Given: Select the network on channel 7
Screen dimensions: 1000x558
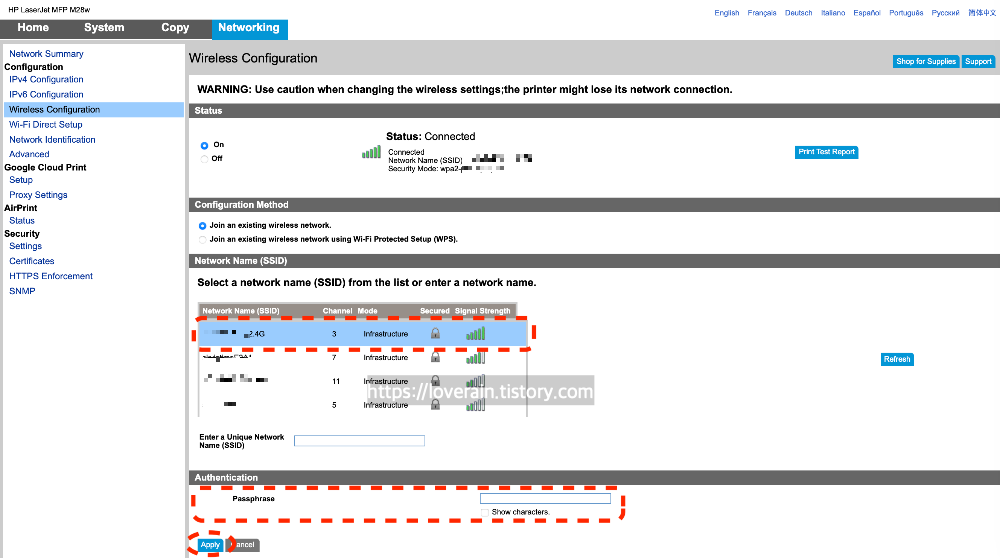Looking at the screenshot, I should tap(363, 358).
